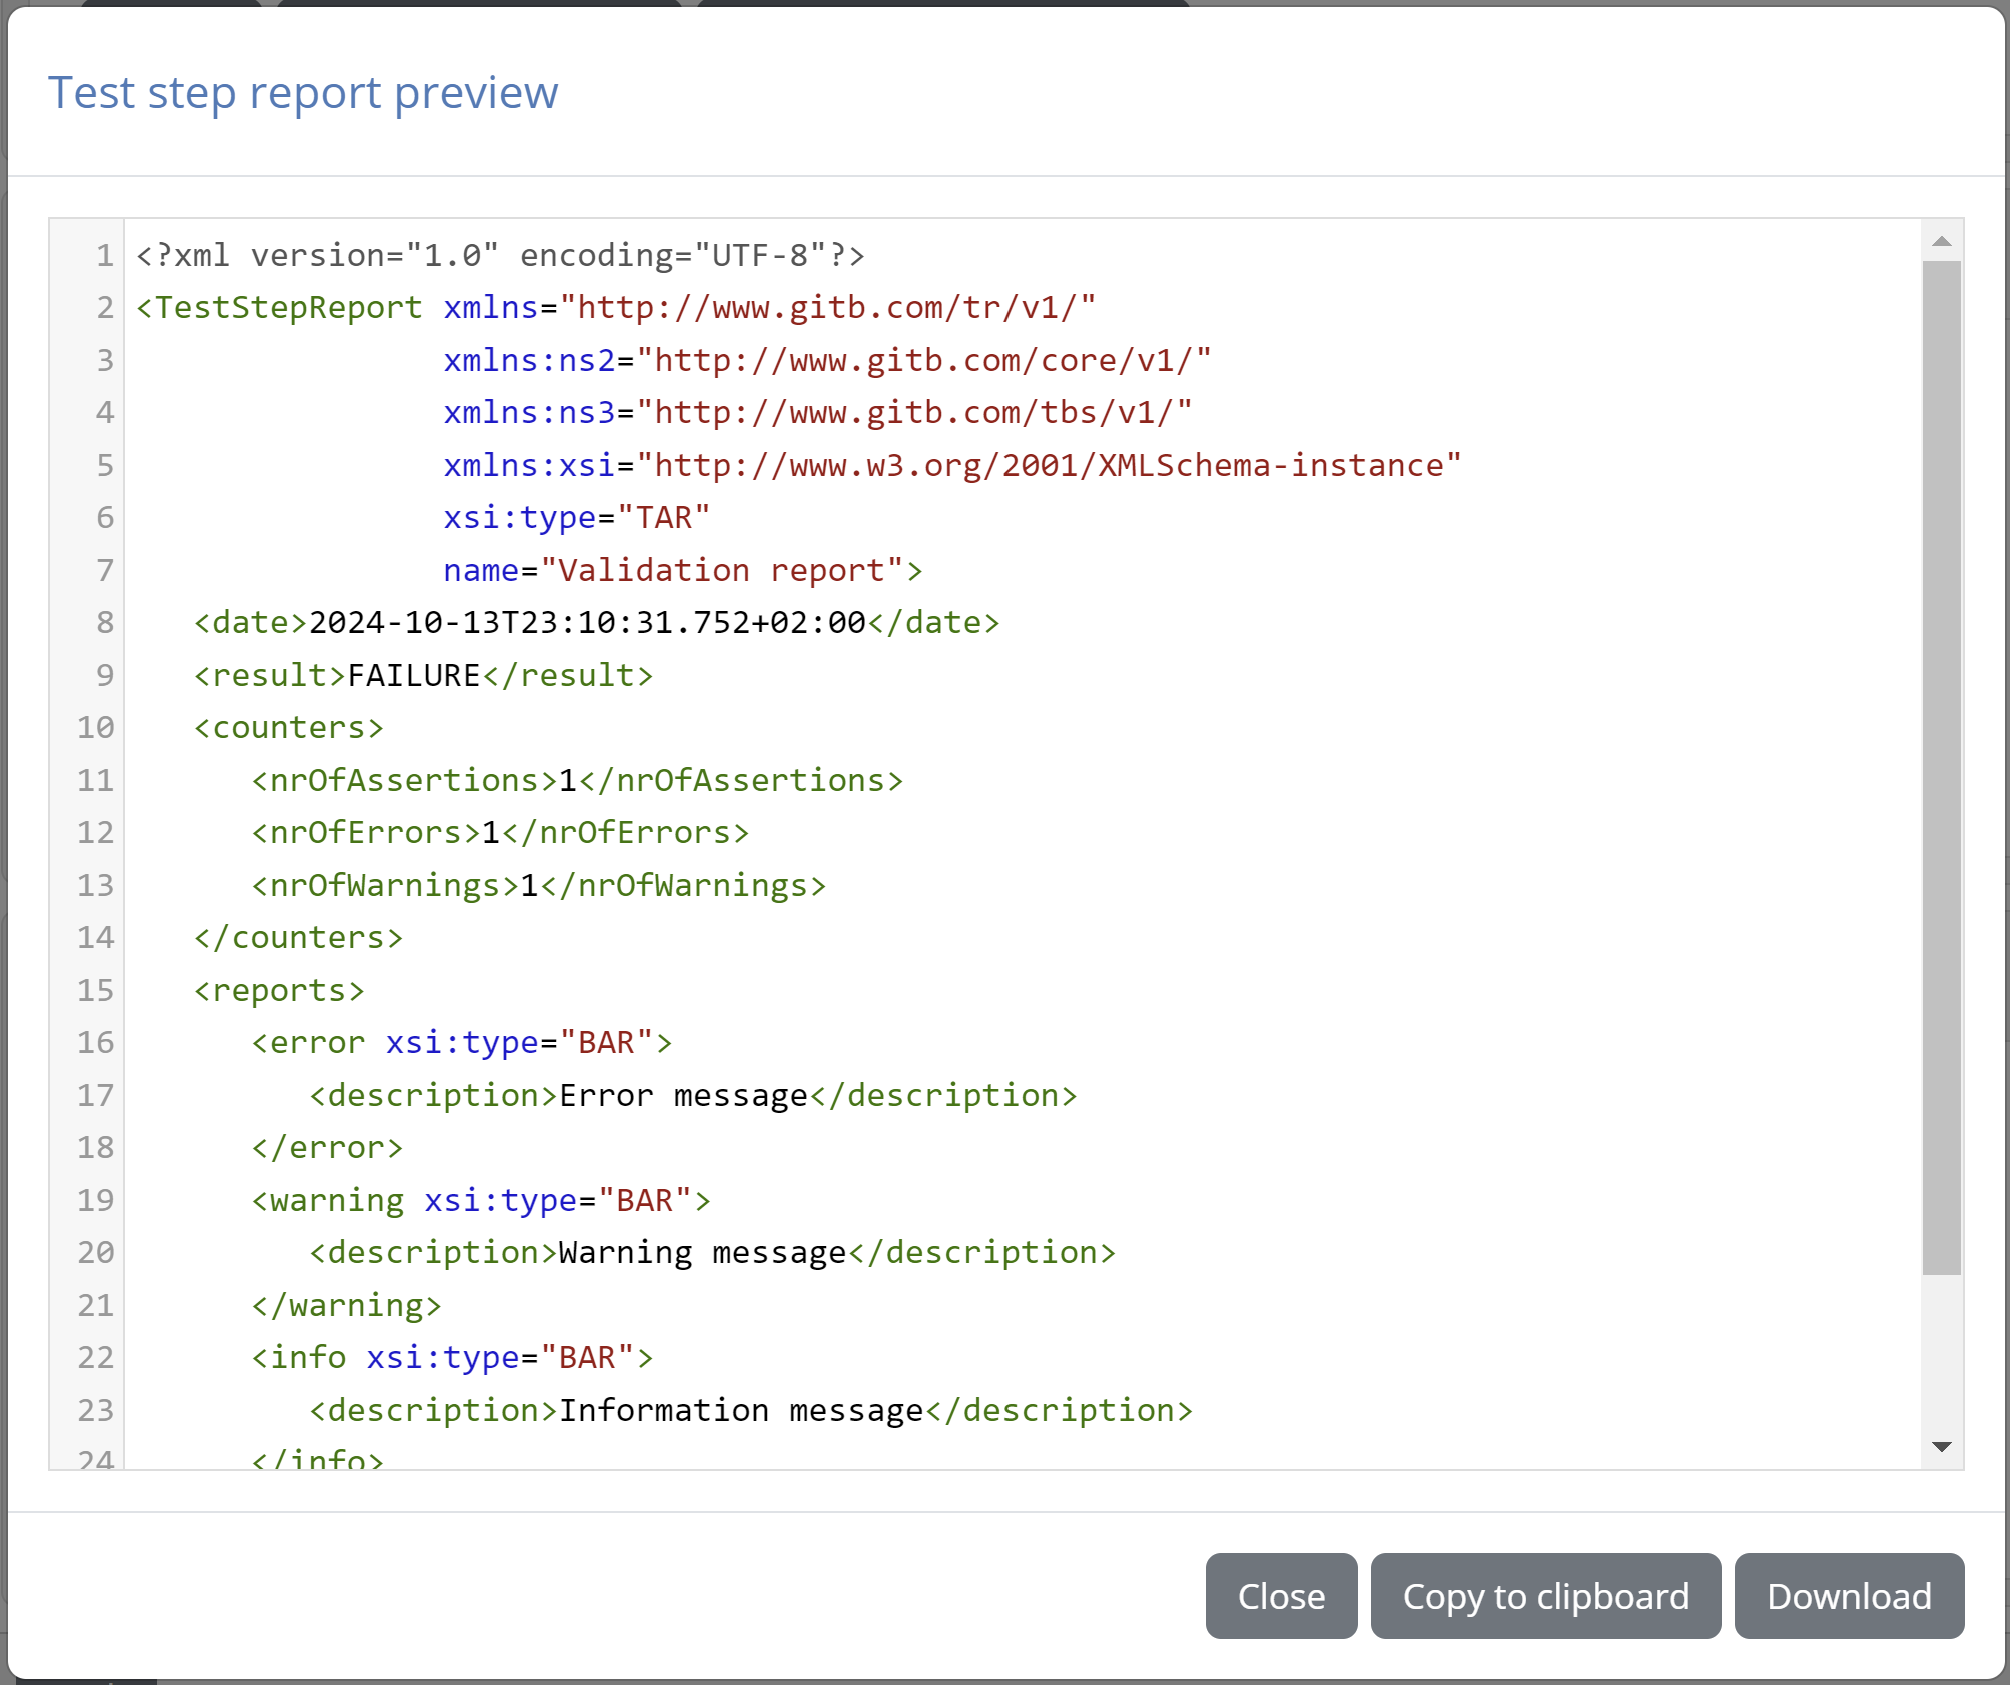
Task: Click the warning xsi:type="BAR" line
Action: tap(481, 1200)
